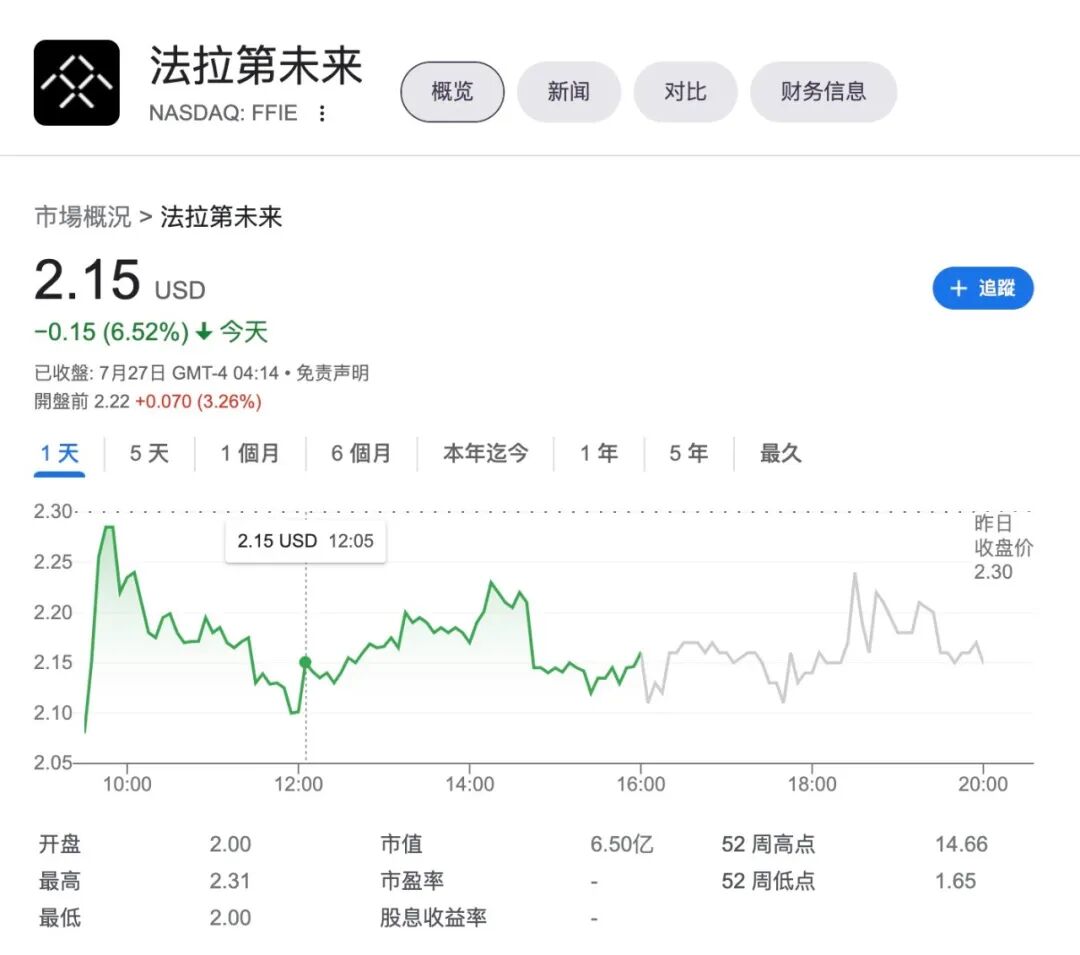Click the 市場概況 breadcrumb link
The height and width of the screenshot is (955, 1080).
(x=83, y=217)
